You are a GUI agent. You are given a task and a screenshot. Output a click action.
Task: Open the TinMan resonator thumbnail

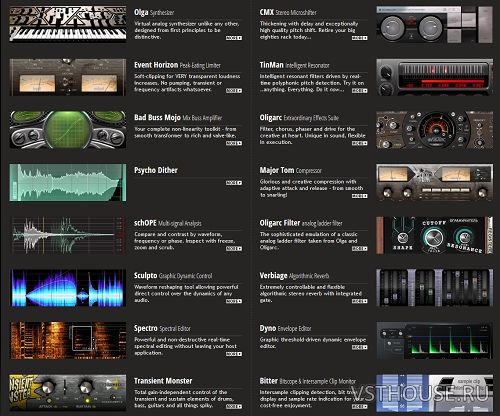pyautogui.click(x=435, y=77)
